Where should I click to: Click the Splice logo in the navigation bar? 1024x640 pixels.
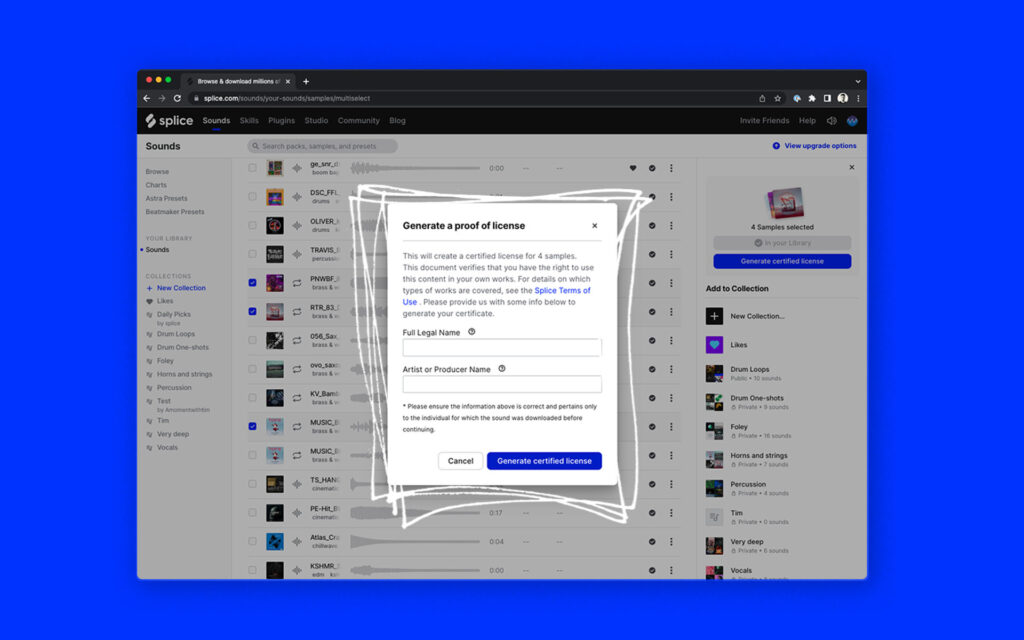[168, 120]
